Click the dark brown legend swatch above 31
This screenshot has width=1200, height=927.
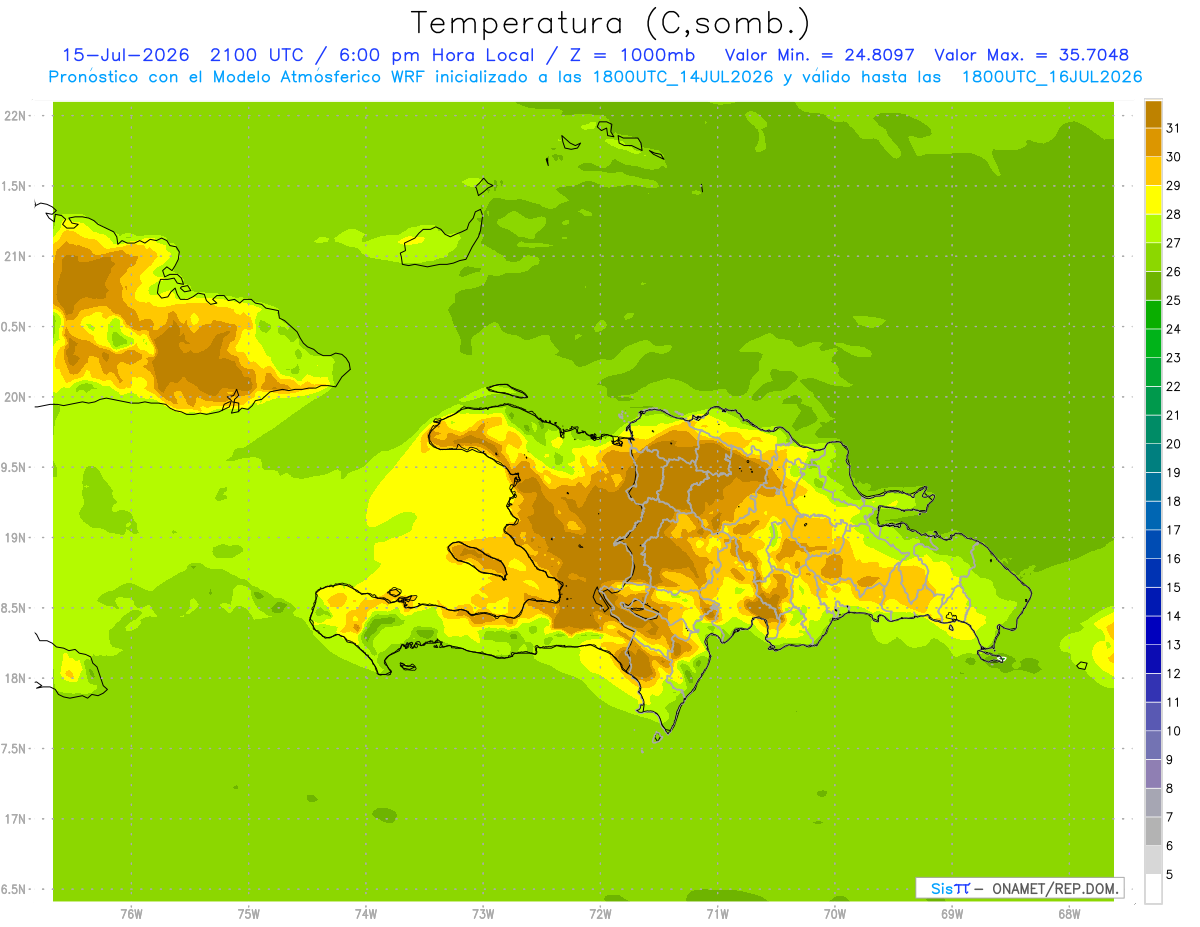[1153, 114]
